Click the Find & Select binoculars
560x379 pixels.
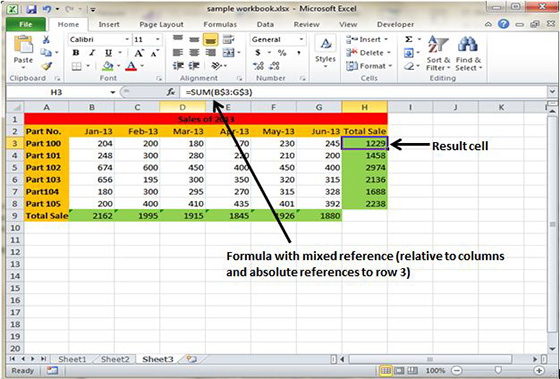point(468,53)
